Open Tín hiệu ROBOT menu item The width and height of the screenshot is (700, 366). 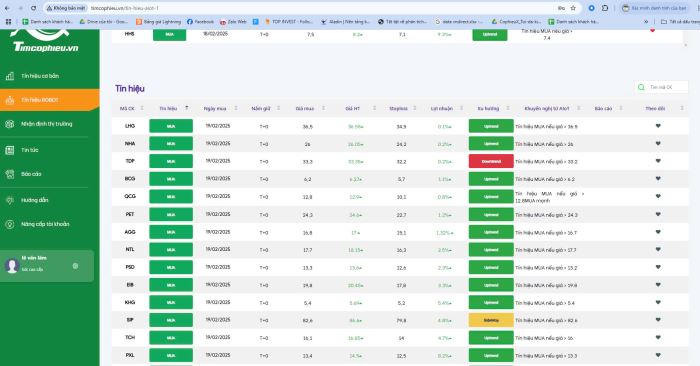pos(50,100)
